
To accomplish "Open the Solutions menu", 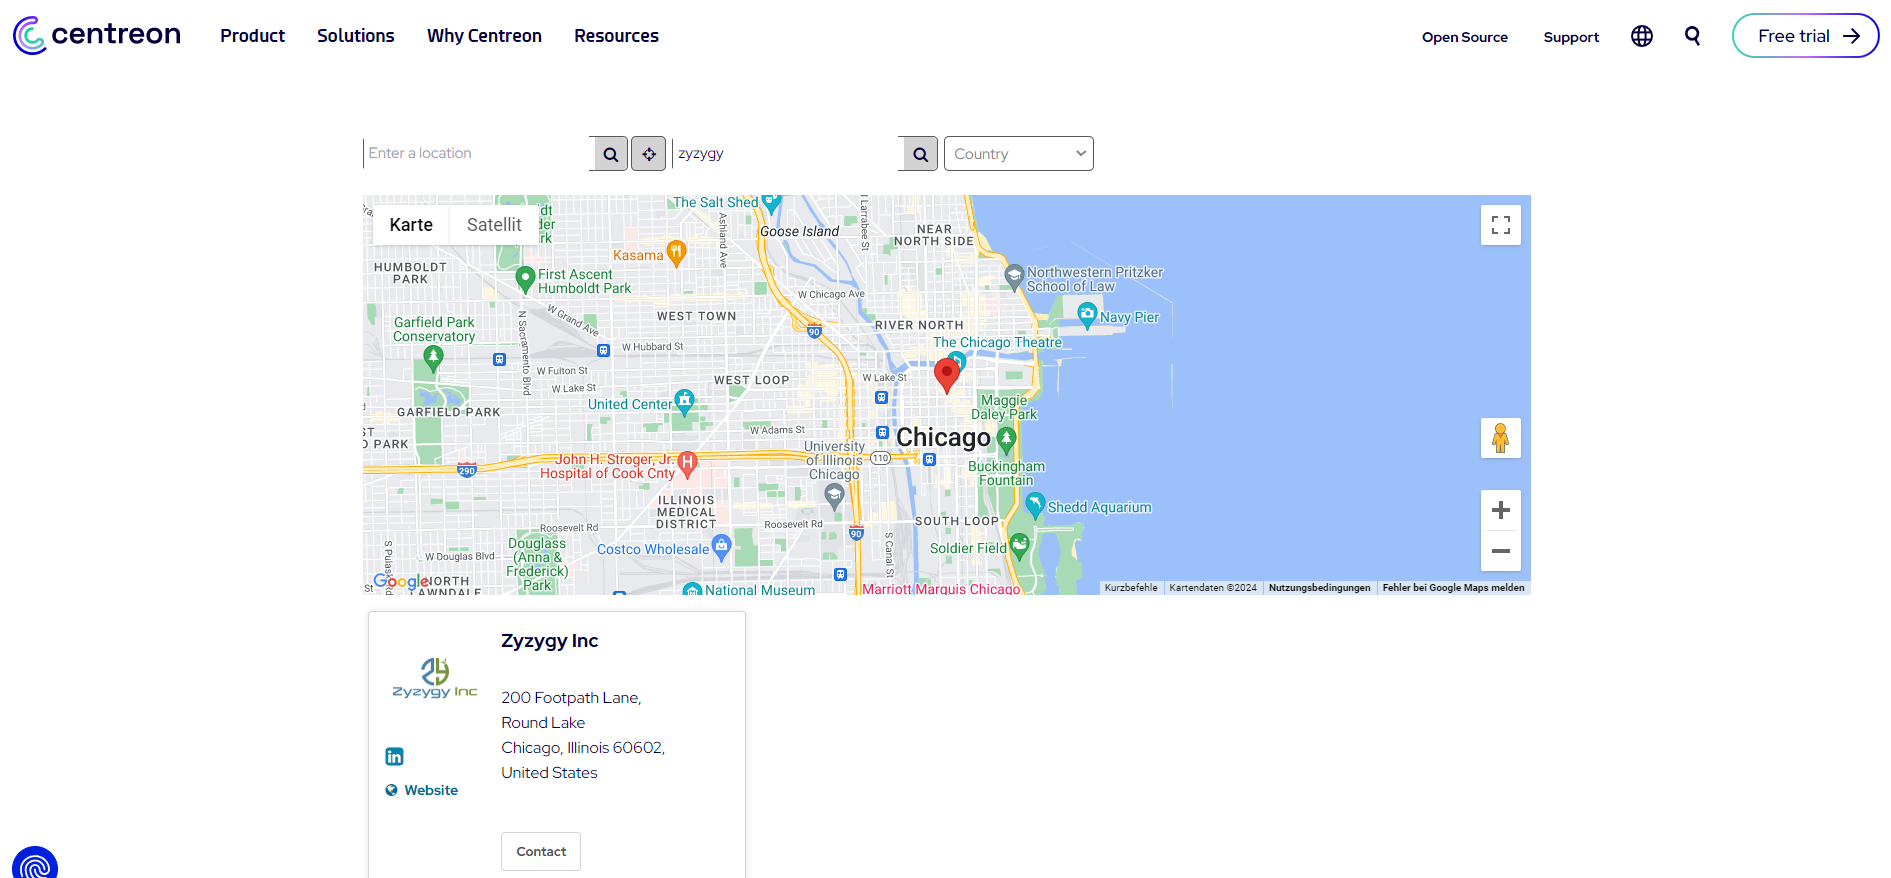I will tap(355, 36).
